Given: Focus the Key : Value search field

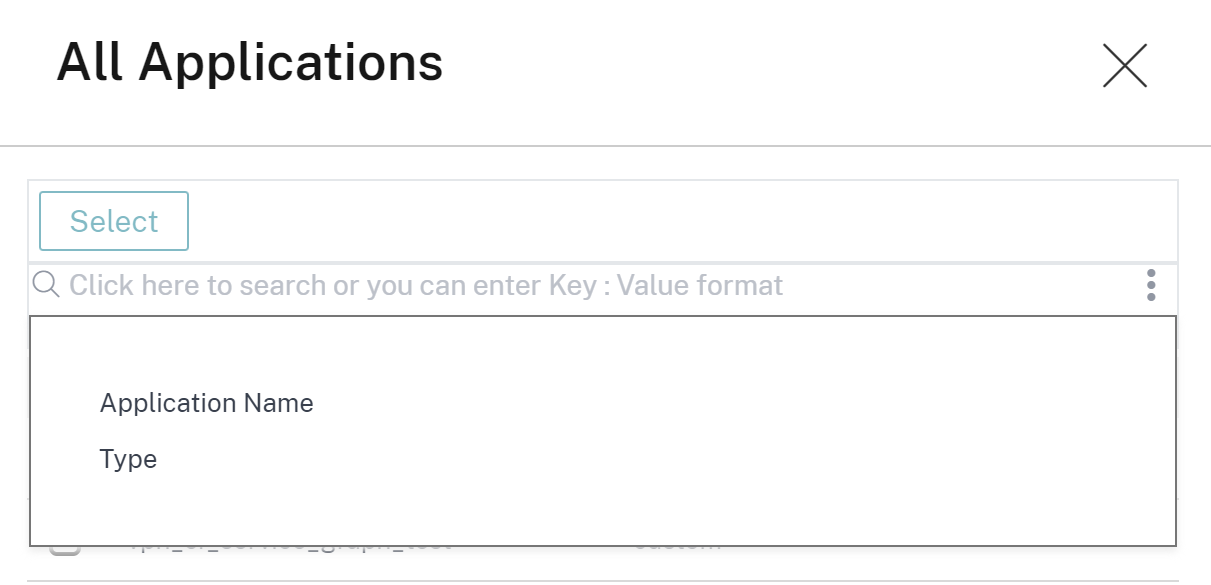Looking at the screenshot, I should (590, 286).
